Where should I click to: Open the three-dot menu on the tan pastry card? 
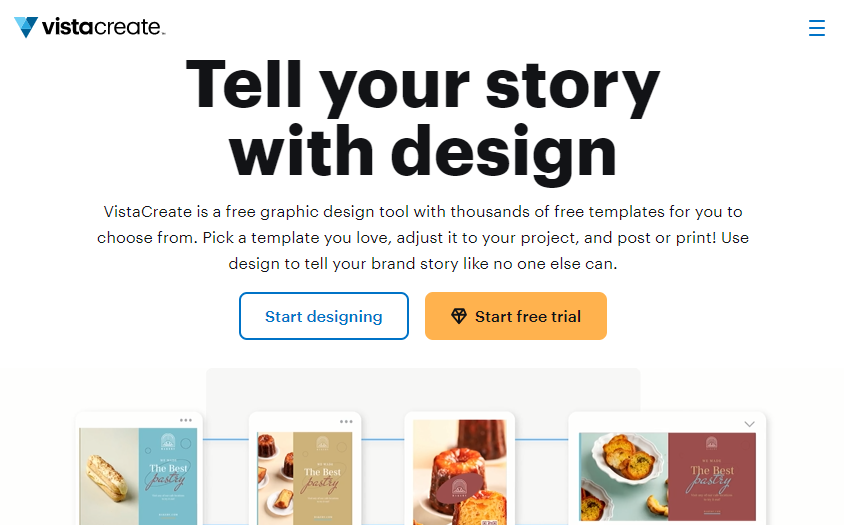[346, 421]
